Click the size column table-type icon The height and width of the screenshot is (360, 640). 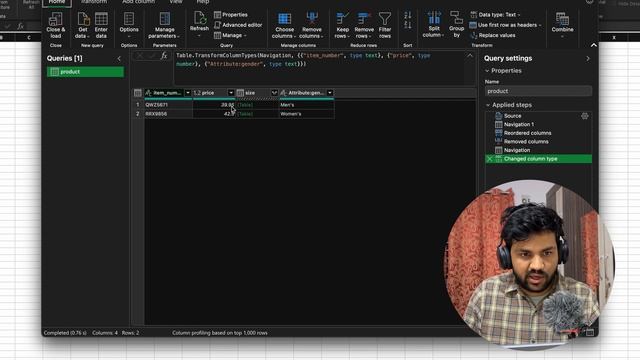click(x=240, y=93)
